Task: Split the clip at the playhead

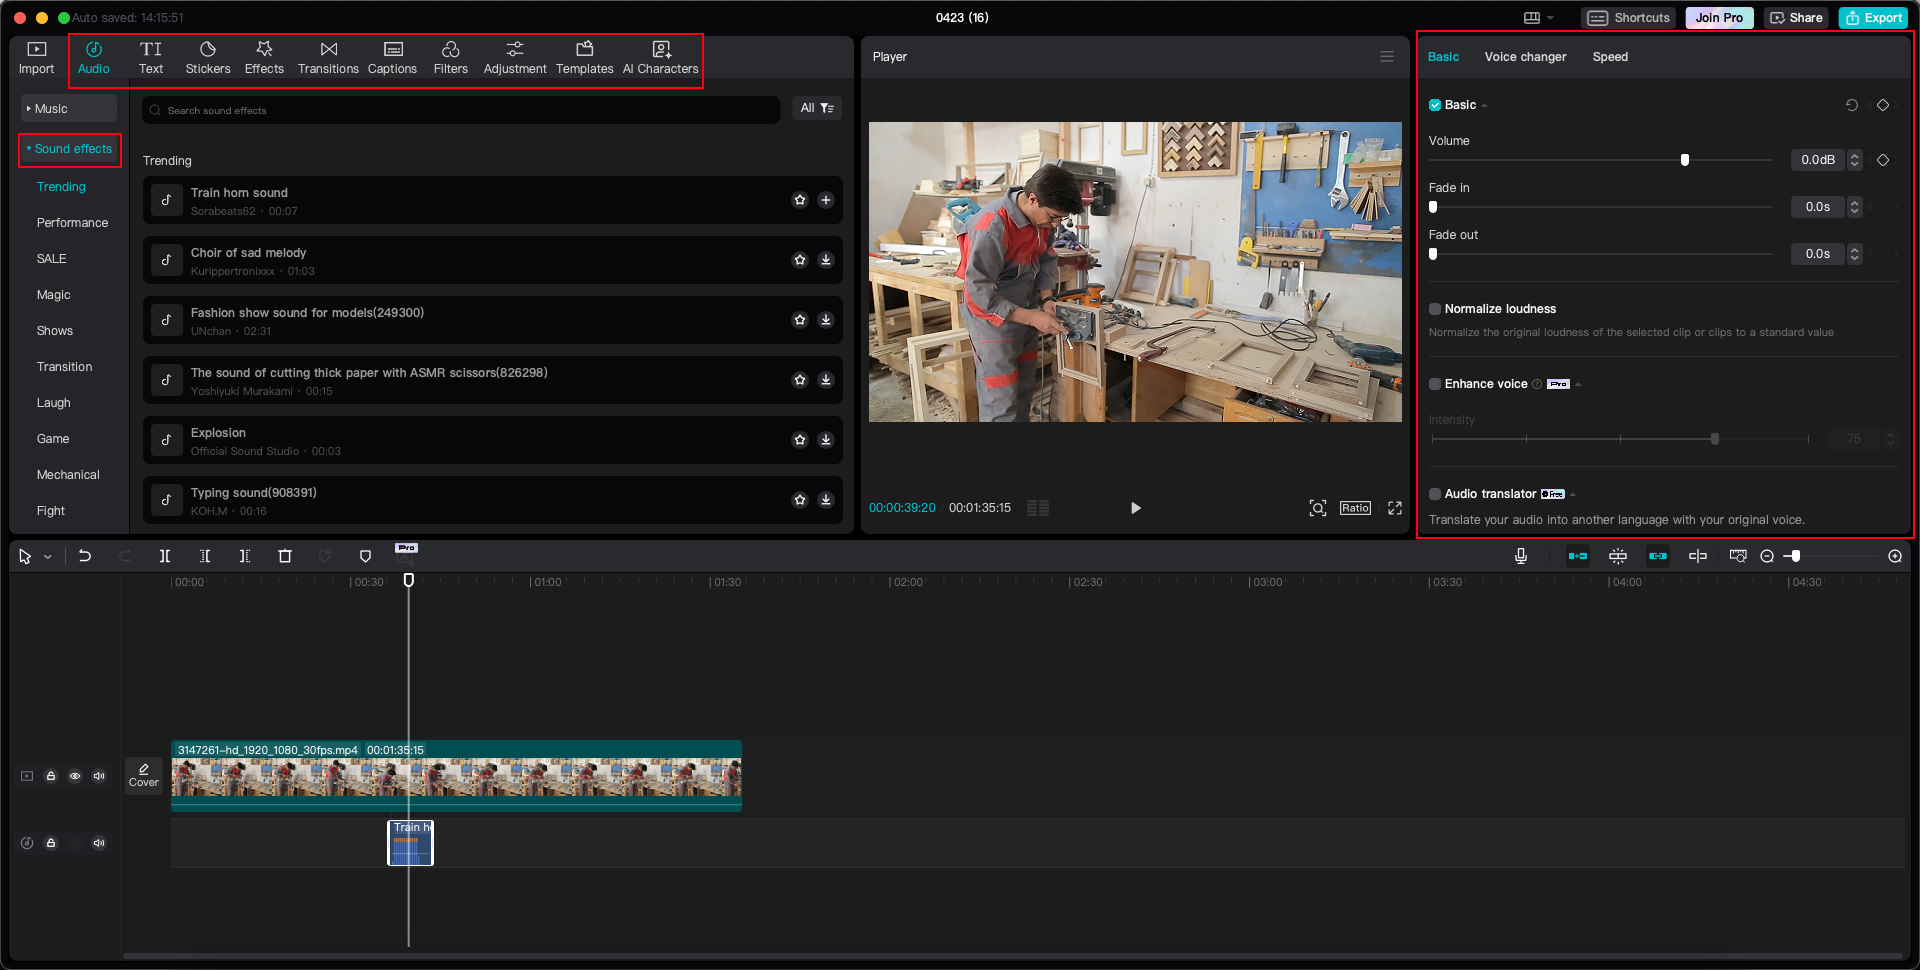Action: [x=165, y=556]
